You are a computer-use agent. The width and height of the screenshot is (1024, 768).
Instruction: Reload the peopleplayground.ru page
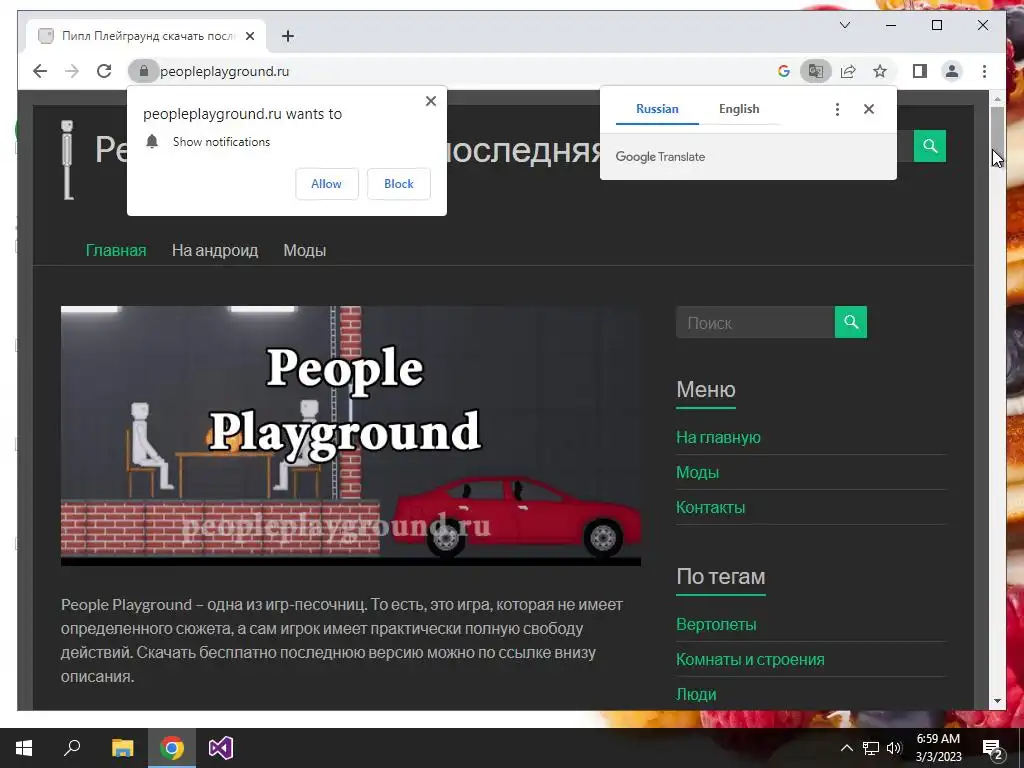tap(104, 71)
